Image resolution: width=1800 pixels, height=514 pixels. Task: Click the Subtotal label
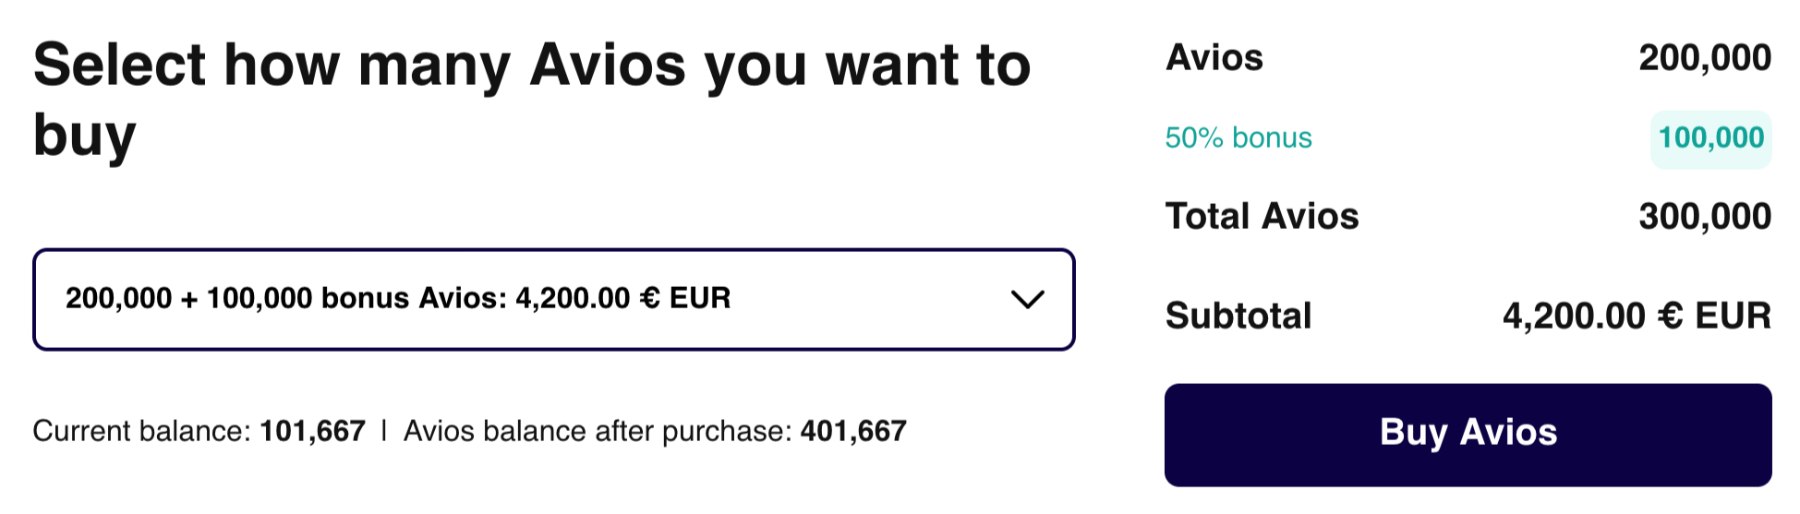pyautogui.click(x=1238, y=316)
